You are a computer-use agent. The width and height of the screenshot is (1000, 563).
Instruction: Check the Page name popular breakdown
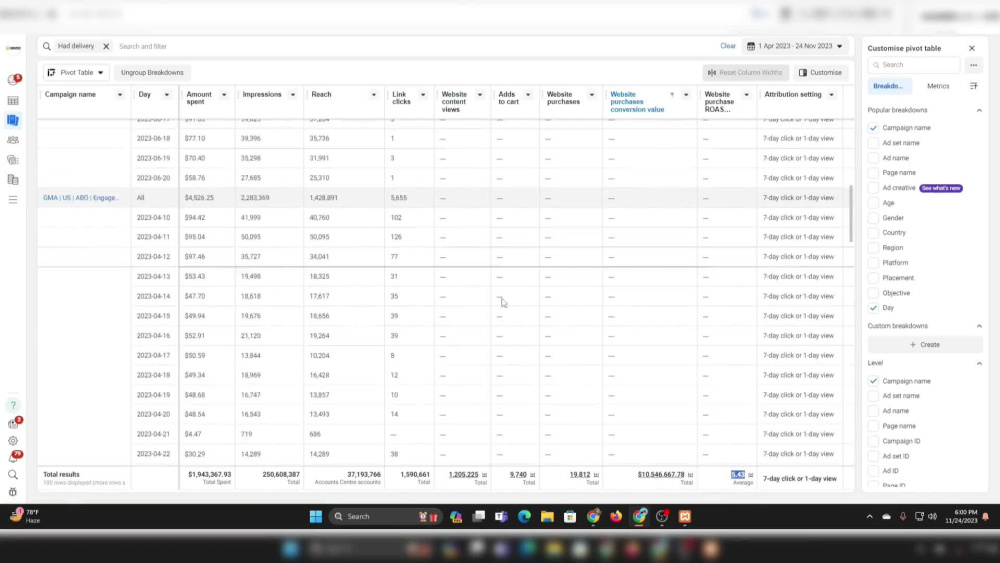coord(873,173)
